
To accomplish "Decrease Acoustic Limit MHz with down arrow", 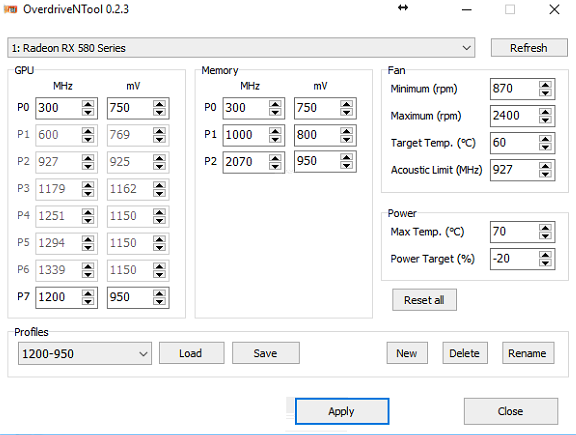I will click(x=546, y=174).
